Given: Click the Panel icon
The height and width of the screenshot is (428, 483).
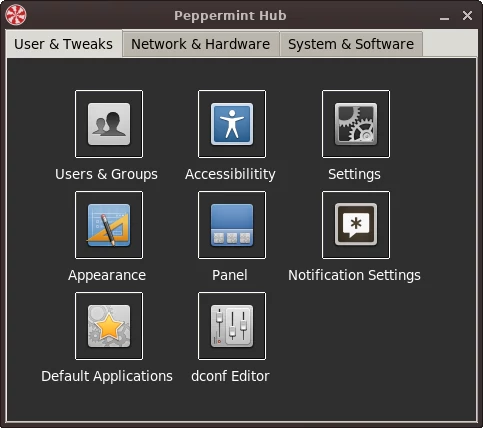Looking at the screenshot, I should tap(232, 225).
